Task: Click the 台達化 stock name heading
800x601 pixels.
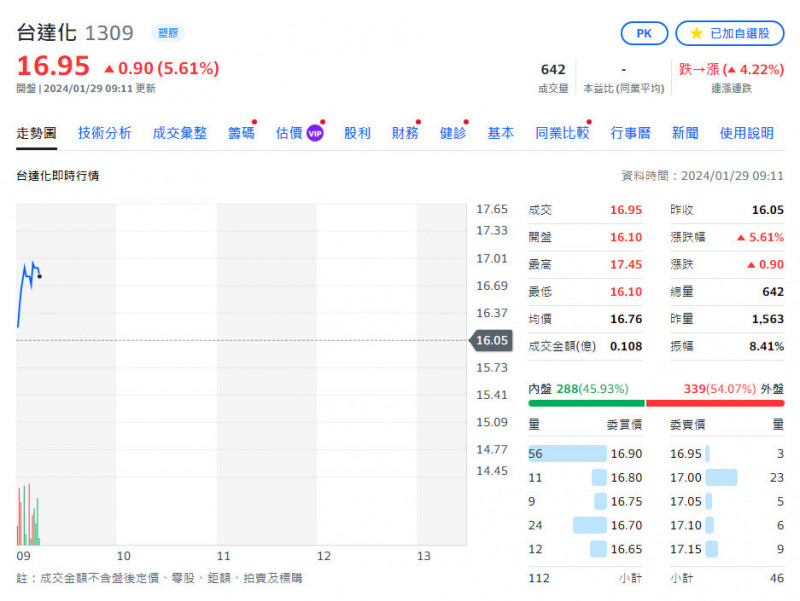Action: click(46, 33)
